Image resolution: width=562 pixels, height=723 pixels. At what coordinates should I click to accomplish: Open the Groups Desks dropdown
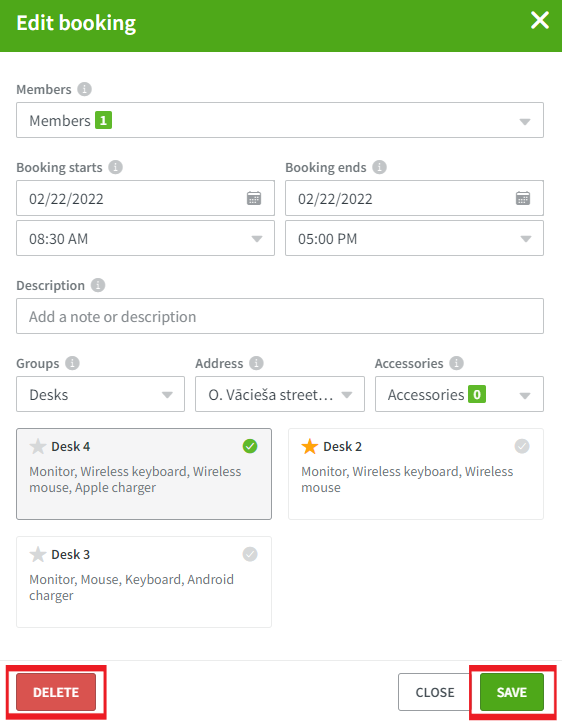coord(101,394)
